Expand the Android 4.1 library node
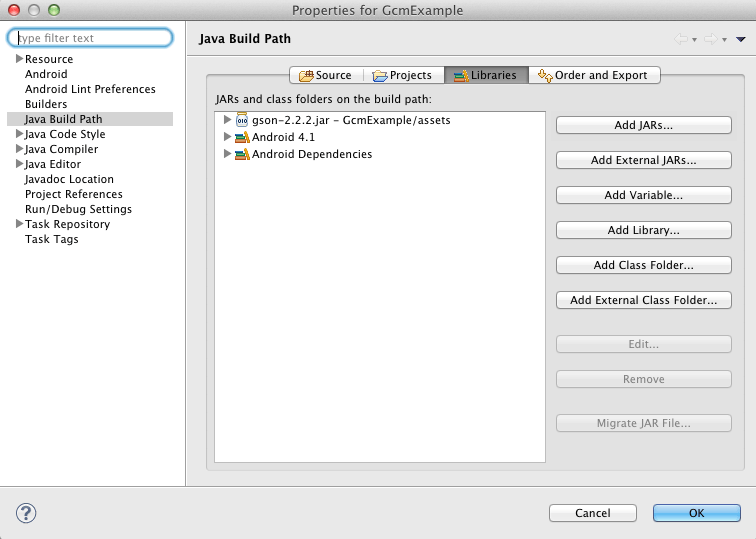 [227, 137]
